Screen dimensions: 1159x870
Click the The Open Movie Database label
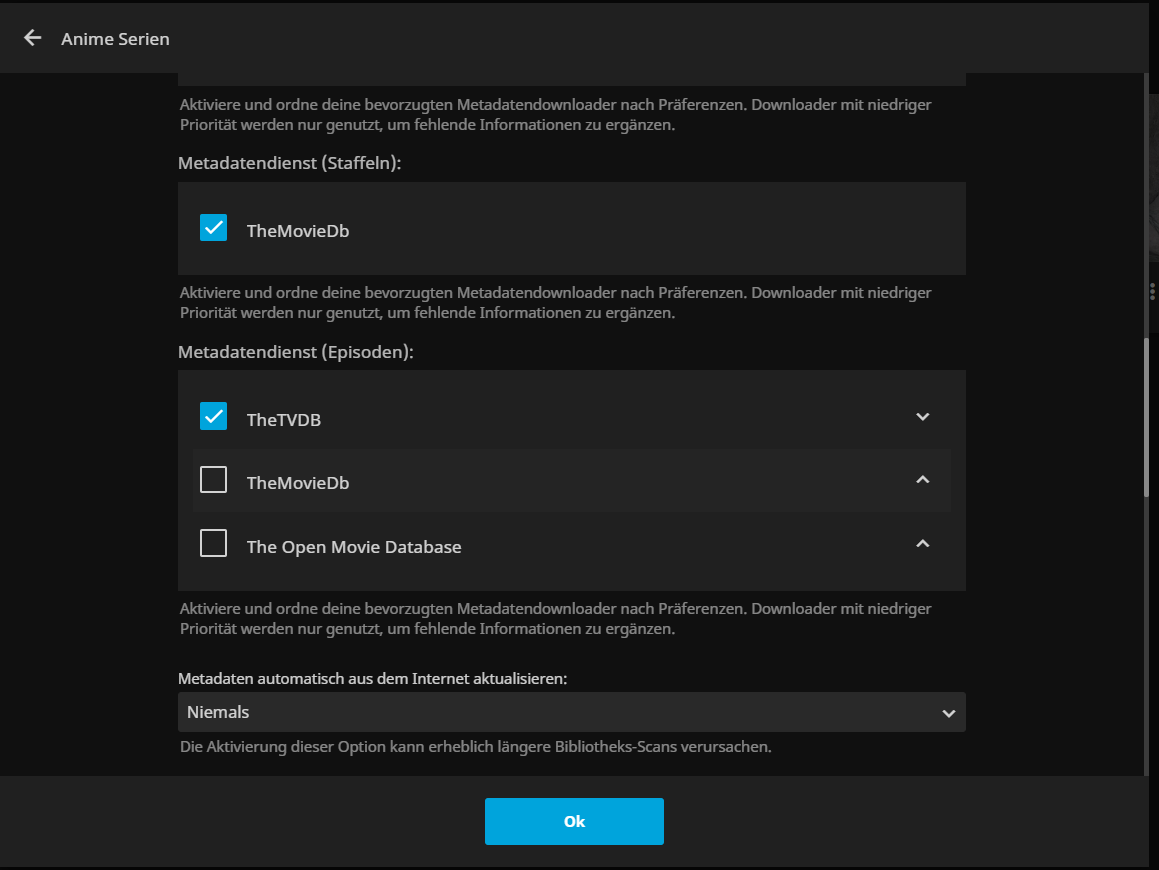click(x=354, y=547)
